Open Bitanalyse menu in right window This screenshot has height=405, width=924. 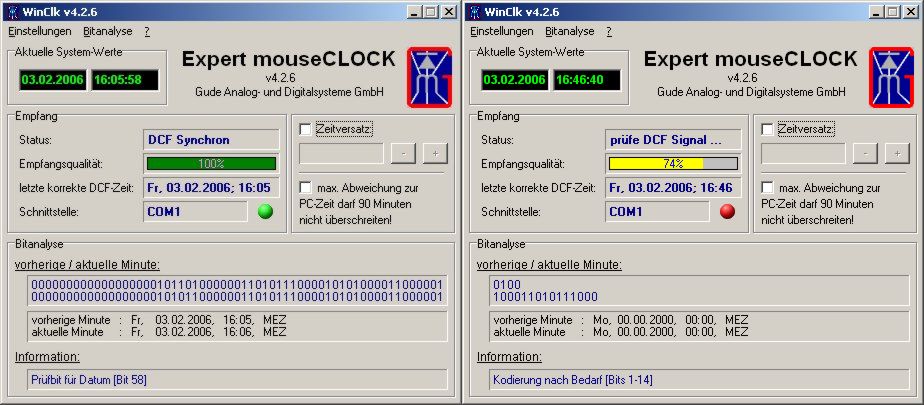pos(570,31)
